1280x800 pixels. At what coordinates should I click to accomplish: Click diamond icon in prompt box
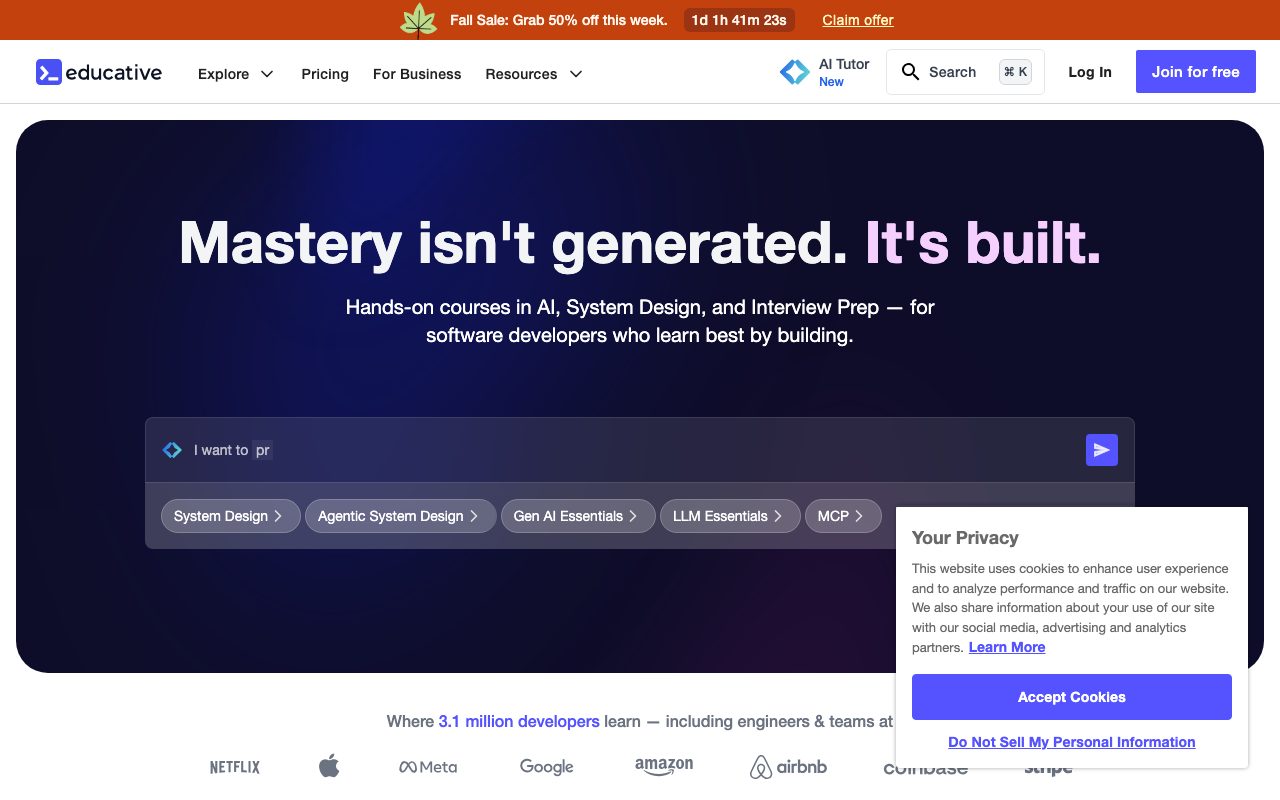click(x=172, y=450)
